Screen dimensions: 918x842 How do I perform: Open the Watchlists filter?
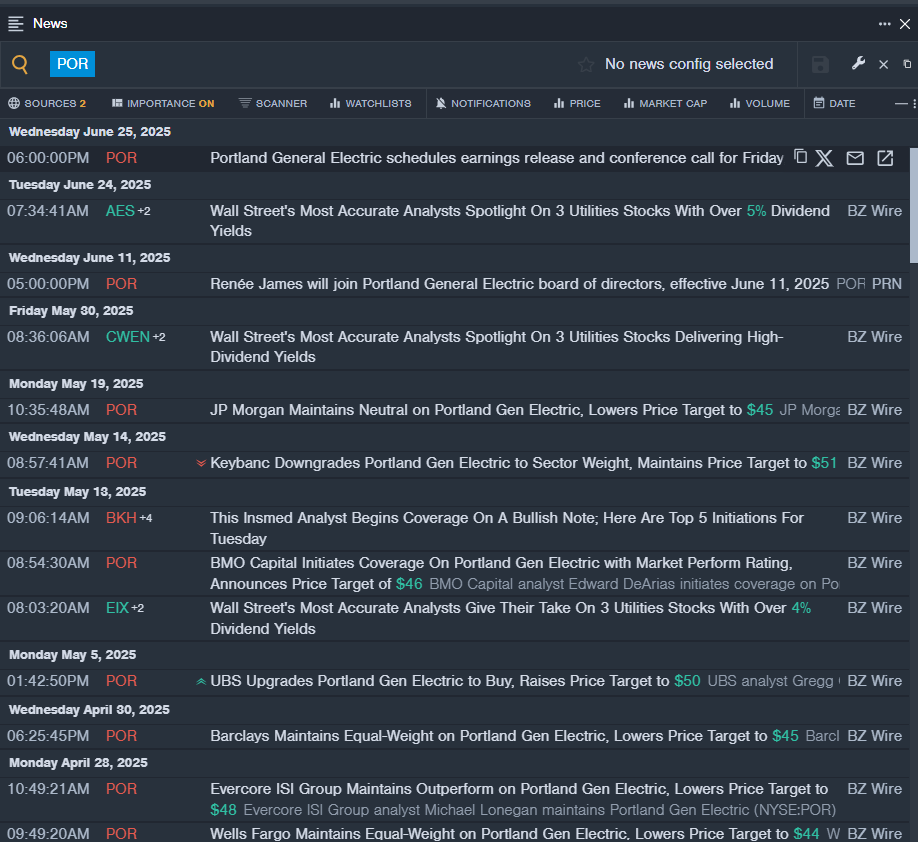tap(371, 104)
